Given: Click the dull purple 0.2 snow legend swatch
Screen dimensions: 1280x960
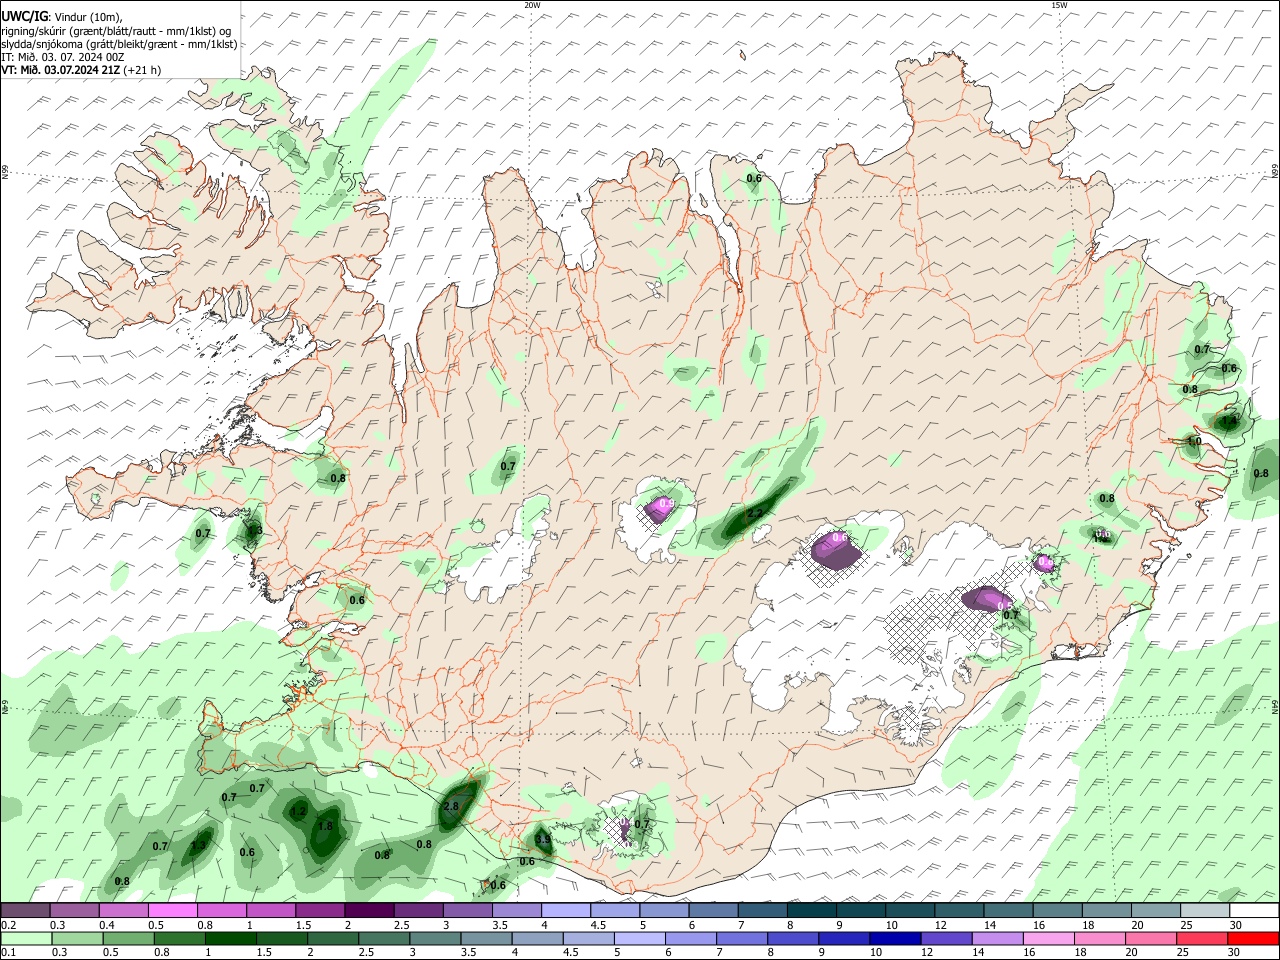Looking at the screenshot, I should coord(25,910).
